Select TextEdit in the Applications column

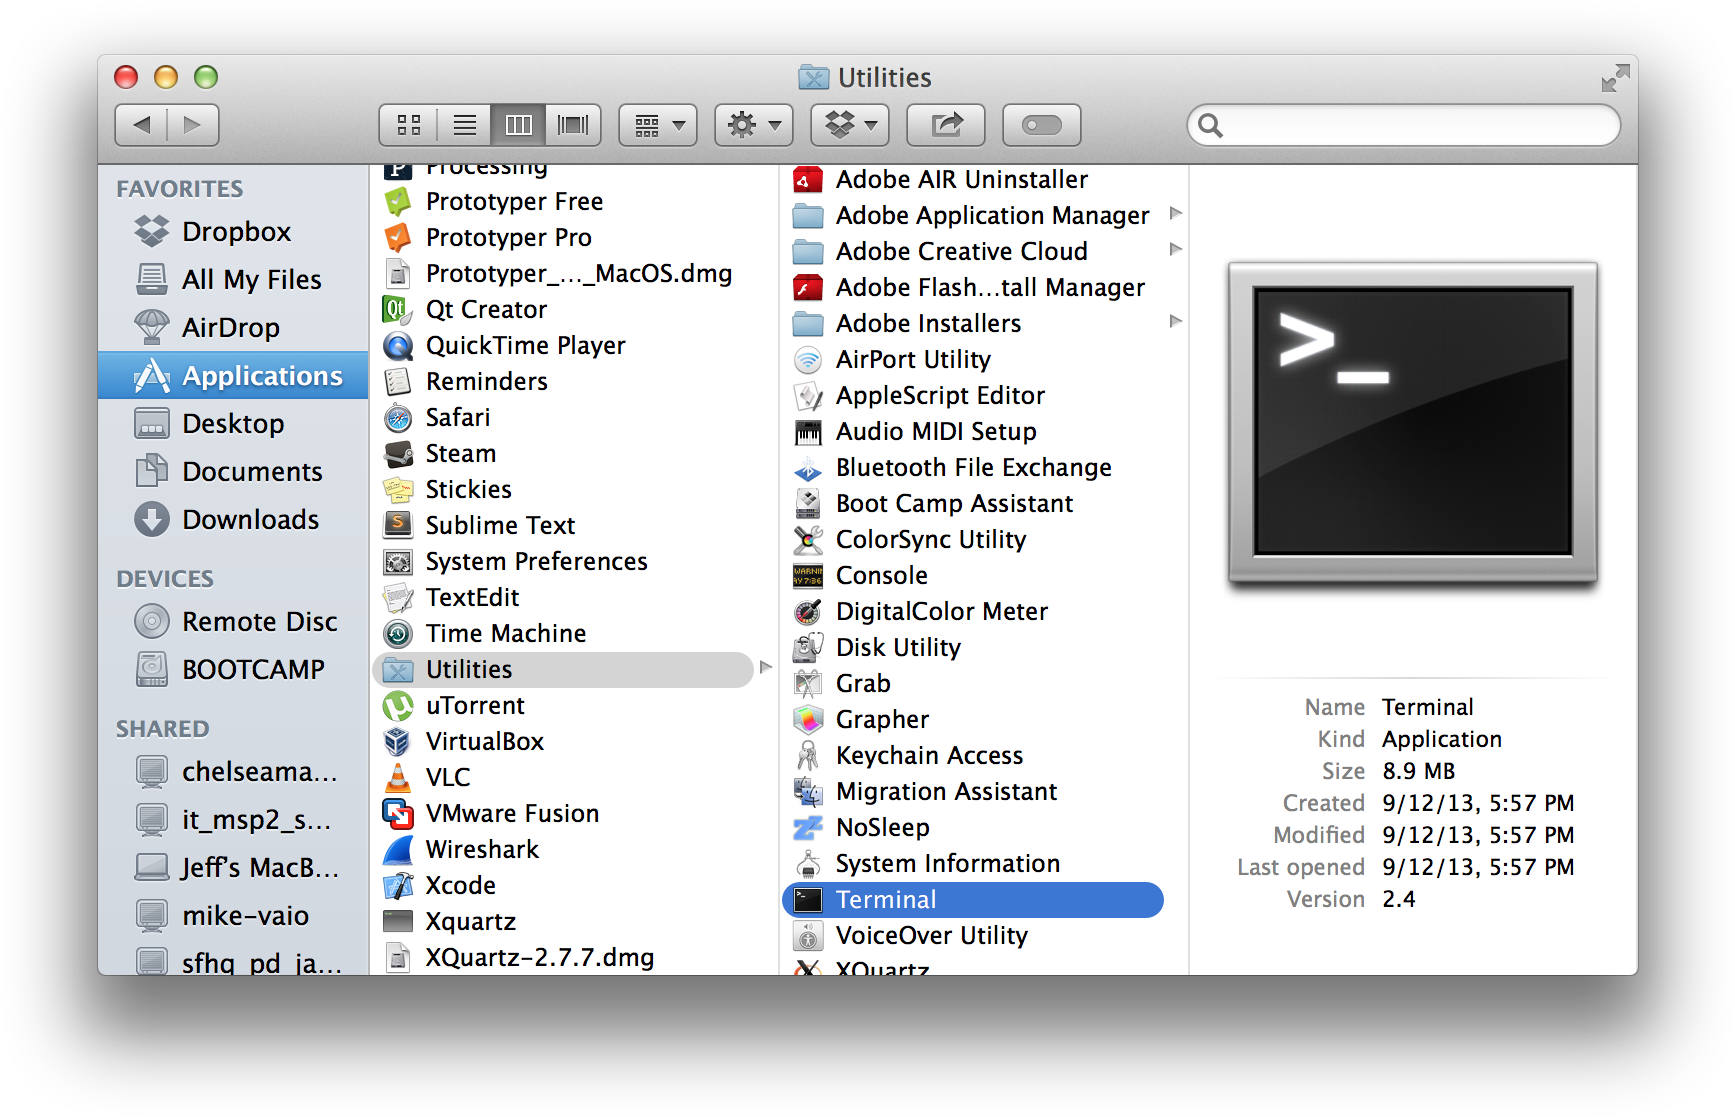tap(564, 598)
